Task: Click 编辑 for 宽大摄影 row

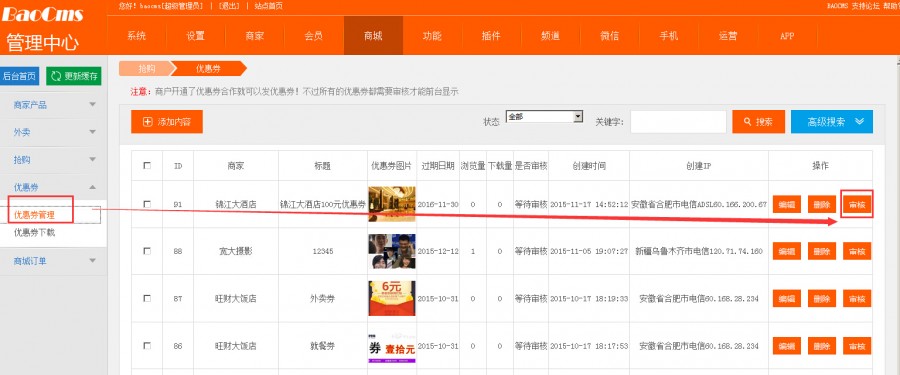Action: click(786, 251)
